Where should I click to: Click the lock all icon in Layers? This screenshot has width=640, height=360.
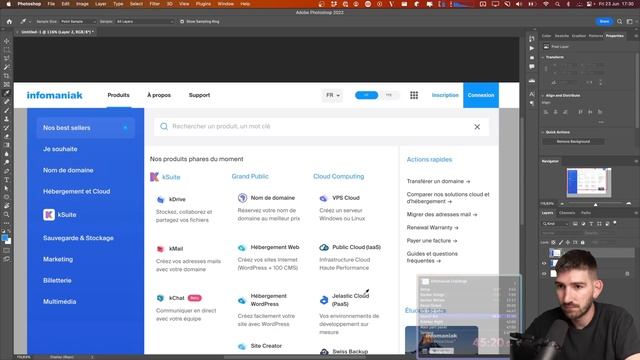click(x=582, y=242)
